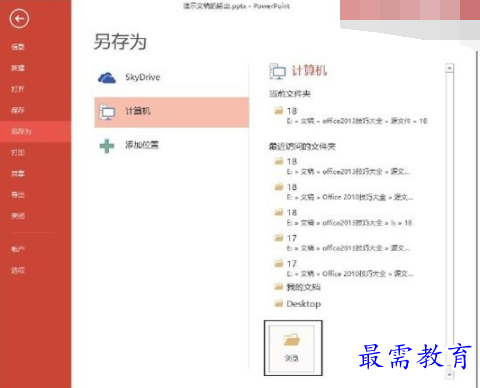Choose SkyDrive as the save location
Image resolution: width=480 pixels, height=388 pixels.
click(x=172, y=78)
